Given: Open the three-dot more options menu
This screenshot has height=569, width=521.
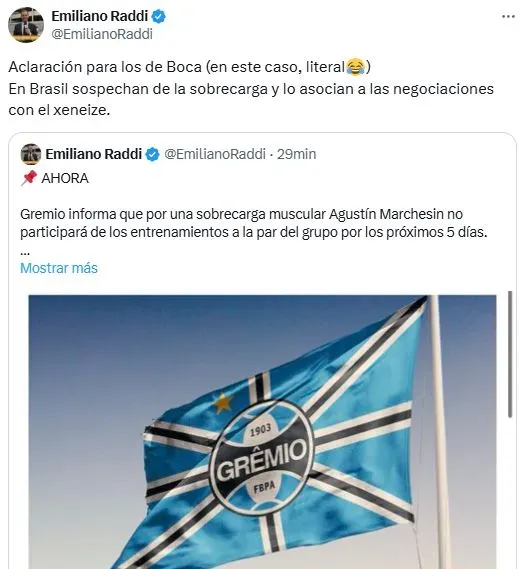Looking at the screenshot, I should click(x=508, y=17).
